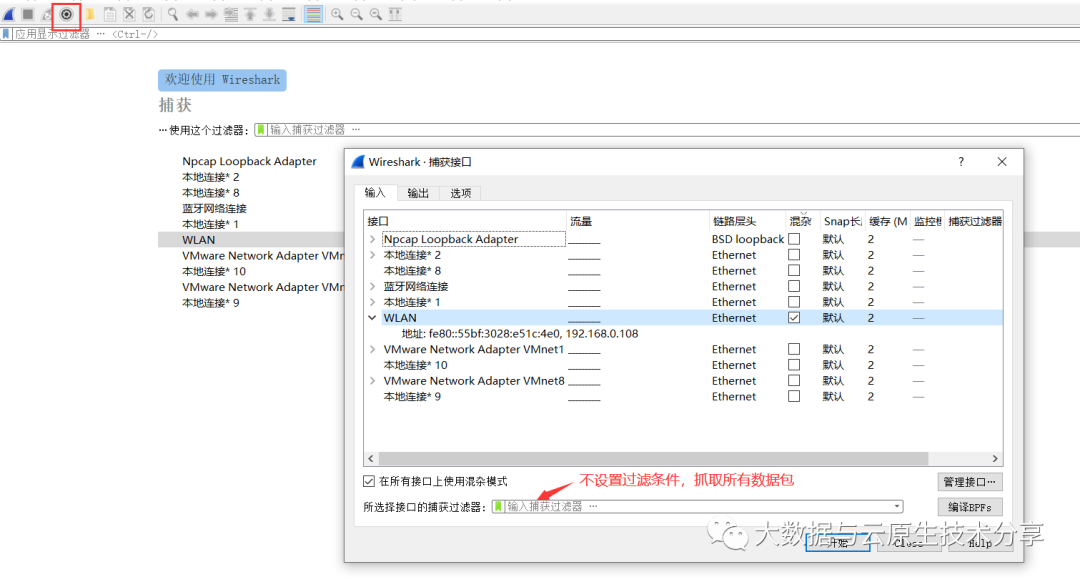The width and height of the screenshot is (1080, 582).
Task: Sort by the 链路层头 column header
Action: click(x=747, y=221)
